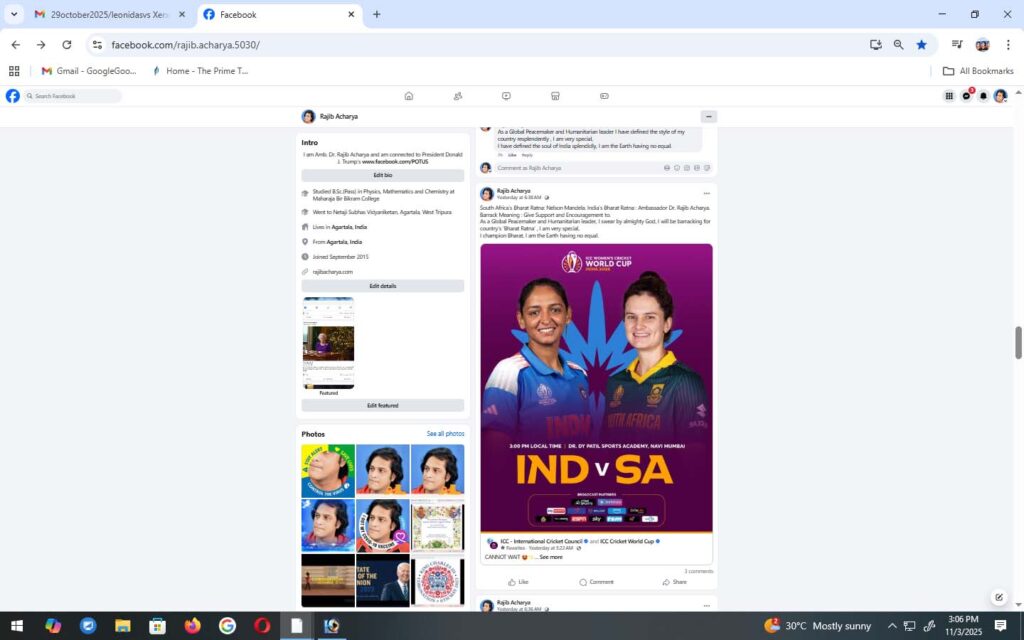Screen dimensions: 1024x640
Task: Open Facebook Video (Watch) icon
Action: pos(506,96)
